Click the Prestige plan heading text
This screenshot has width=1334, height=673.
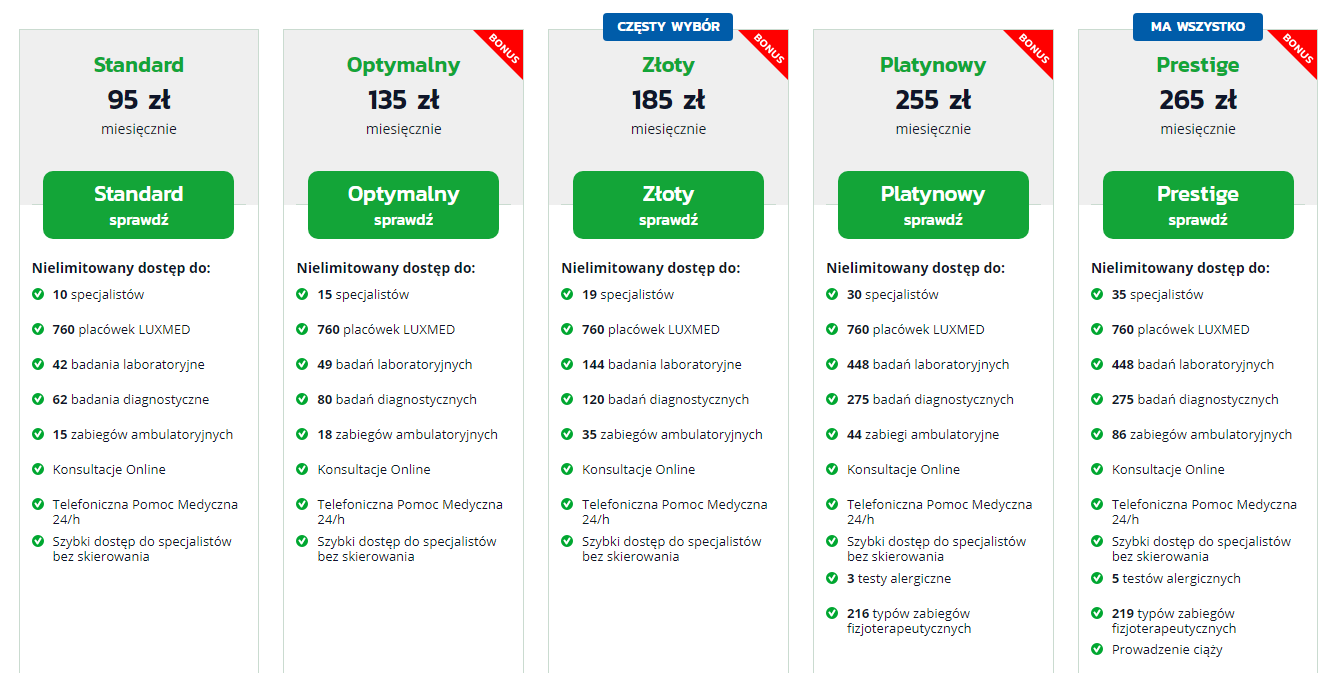[1198, 65]
